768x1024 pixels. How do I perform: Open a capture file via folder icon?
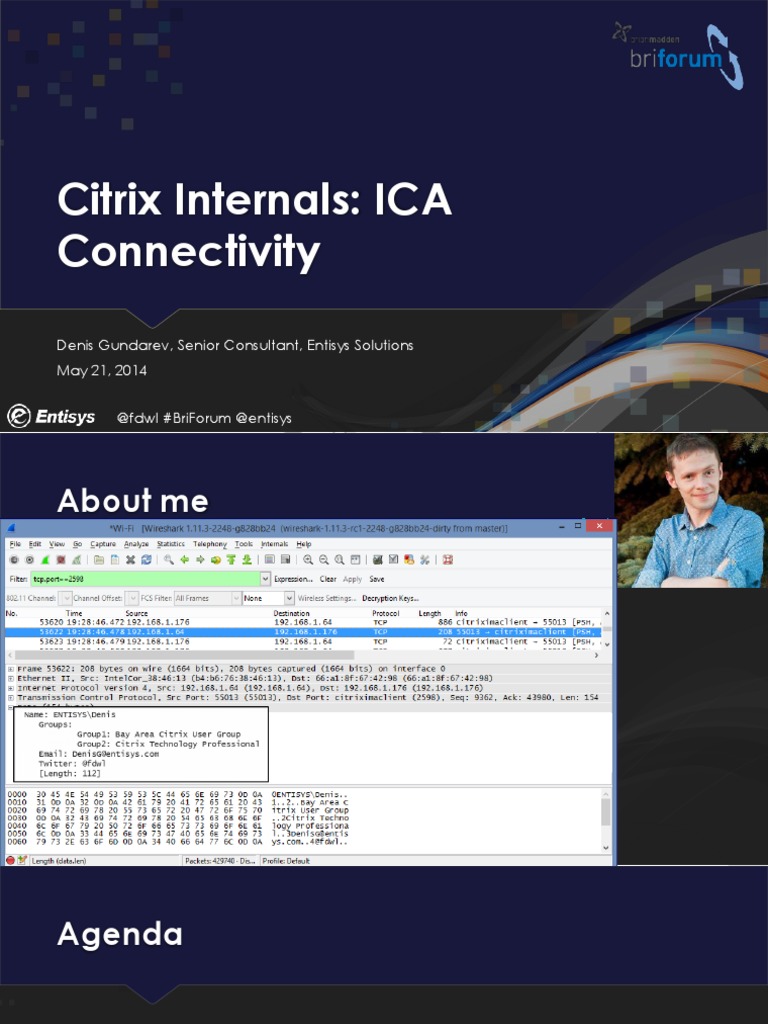coord(99,560)
